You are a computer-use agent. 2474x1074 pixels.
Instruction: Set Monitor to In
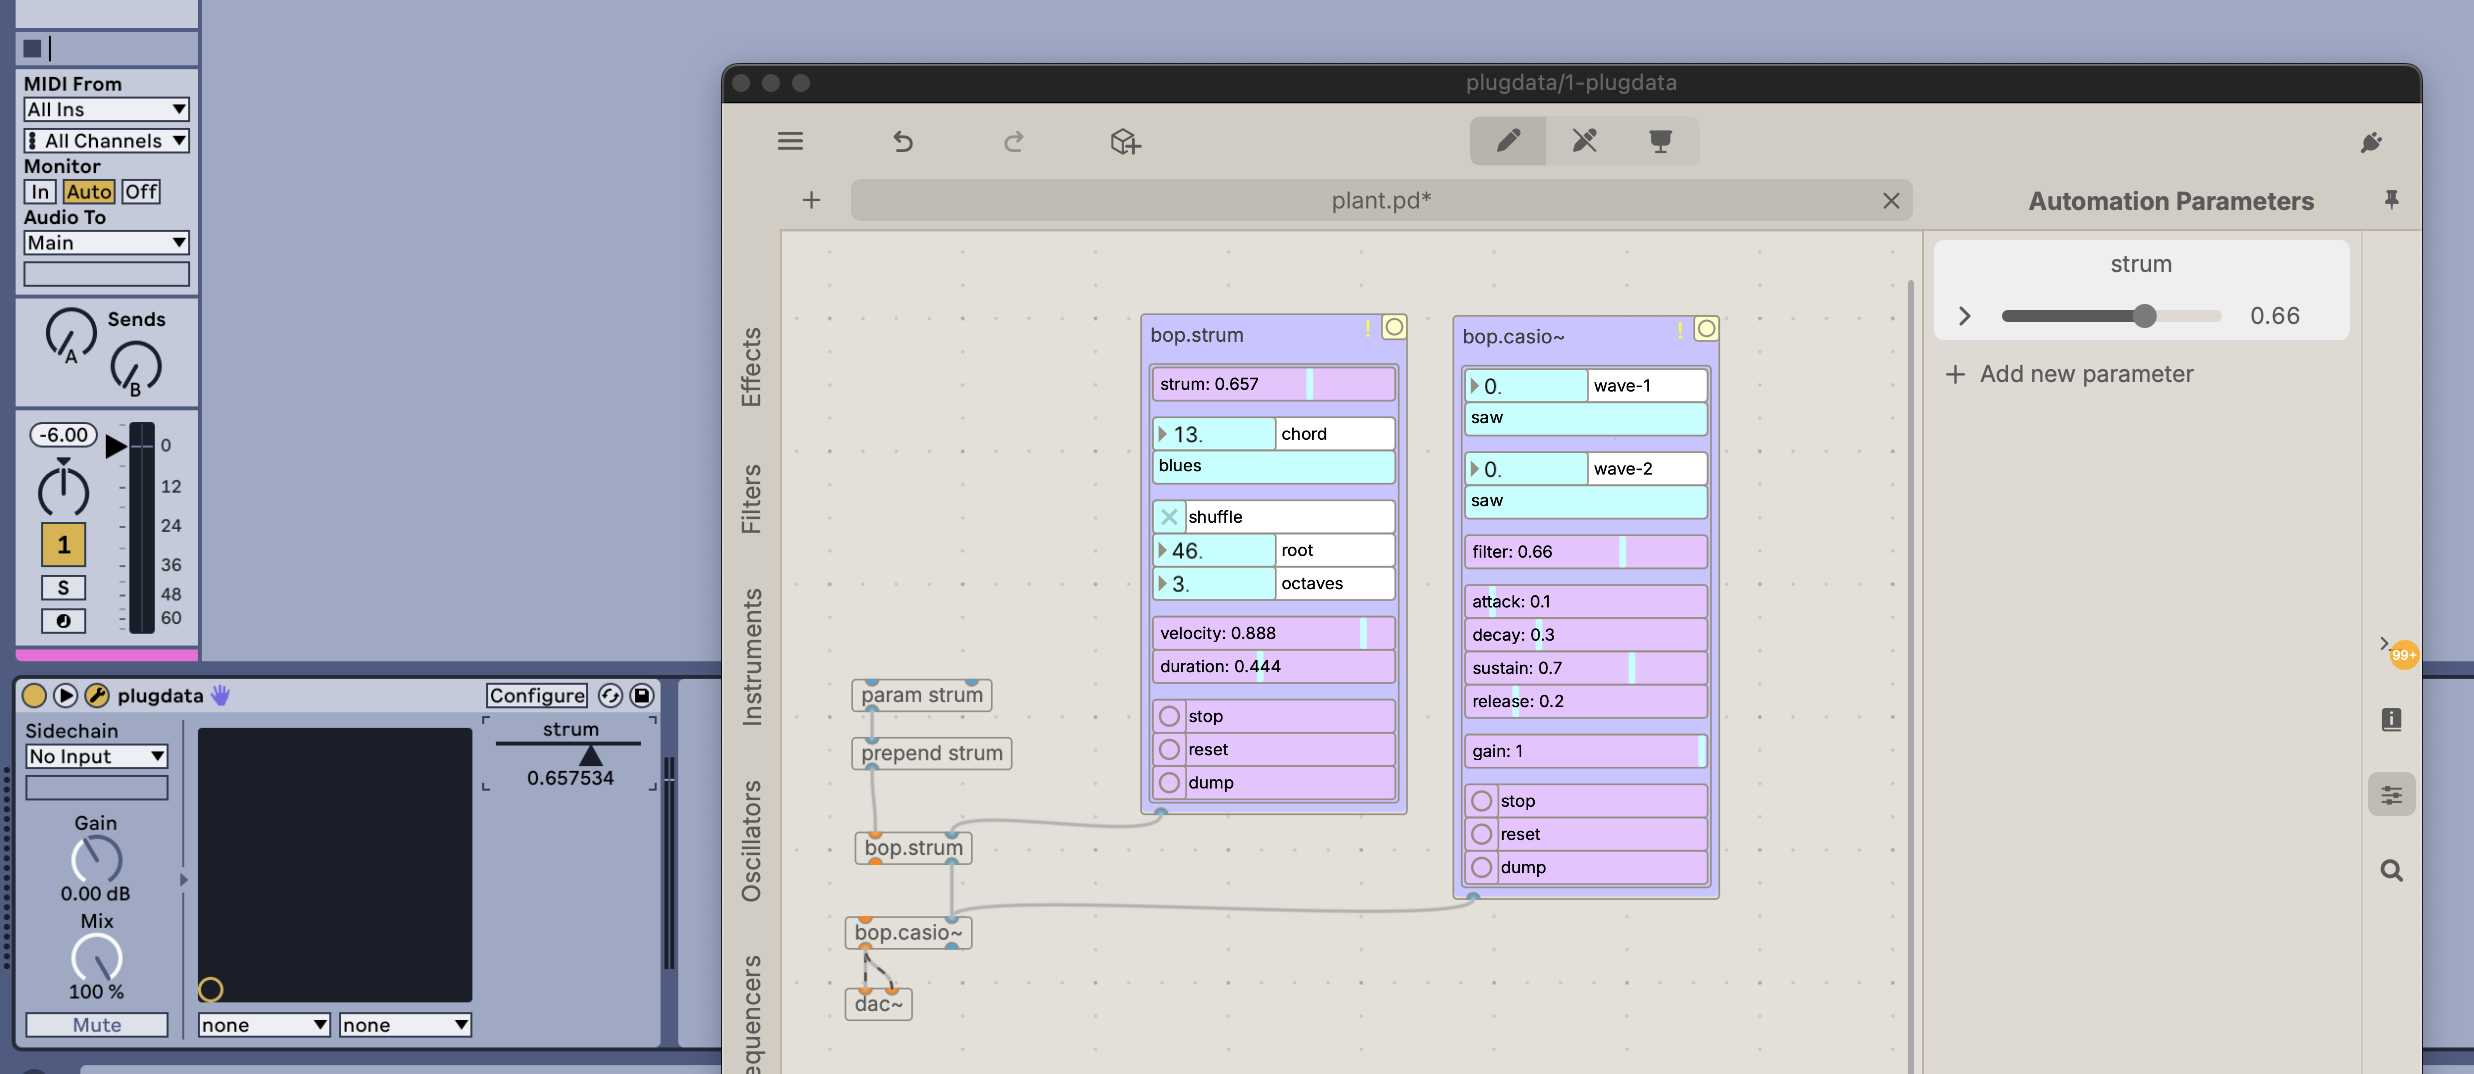[40, 192]
